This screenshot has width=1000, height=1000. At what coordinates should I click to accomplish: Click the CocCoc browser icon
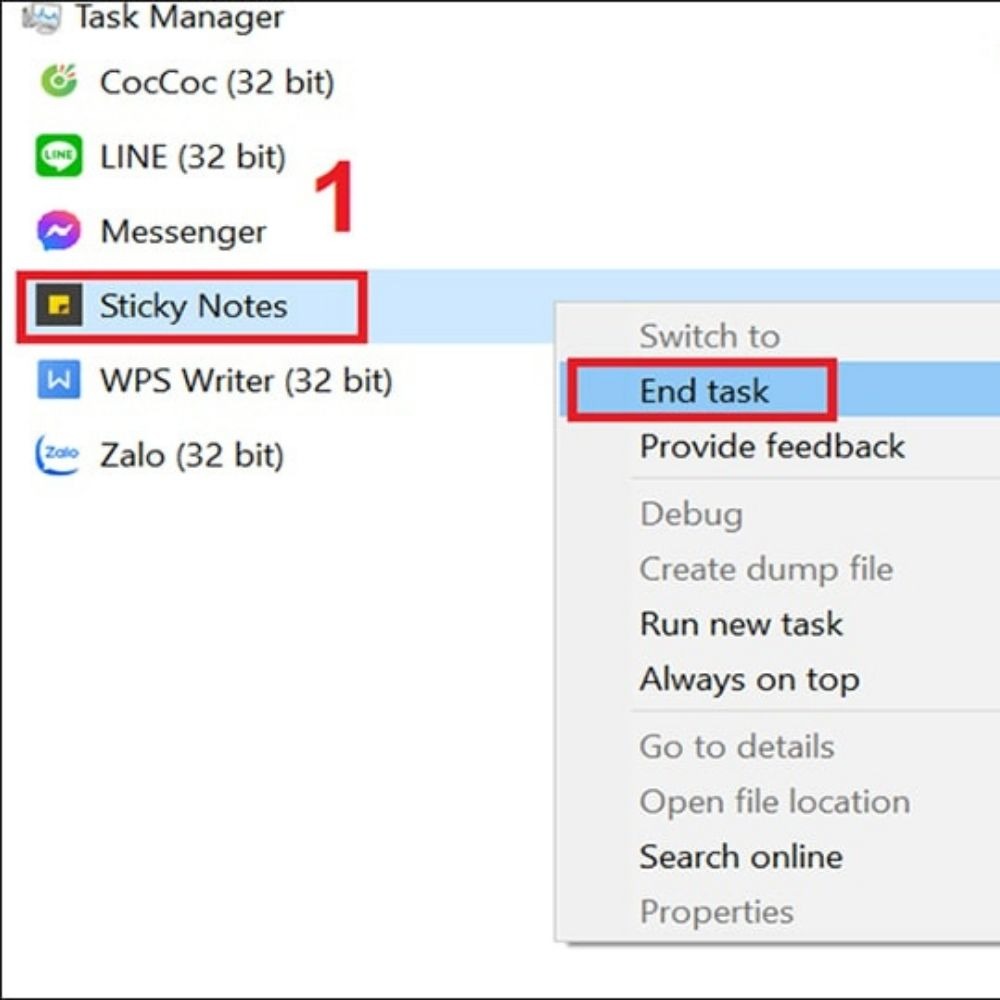58,81
